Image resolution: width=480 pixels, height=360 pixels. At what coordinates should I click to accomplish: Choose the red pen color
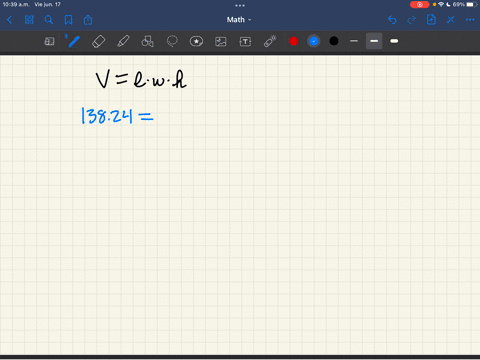(294, 41)
